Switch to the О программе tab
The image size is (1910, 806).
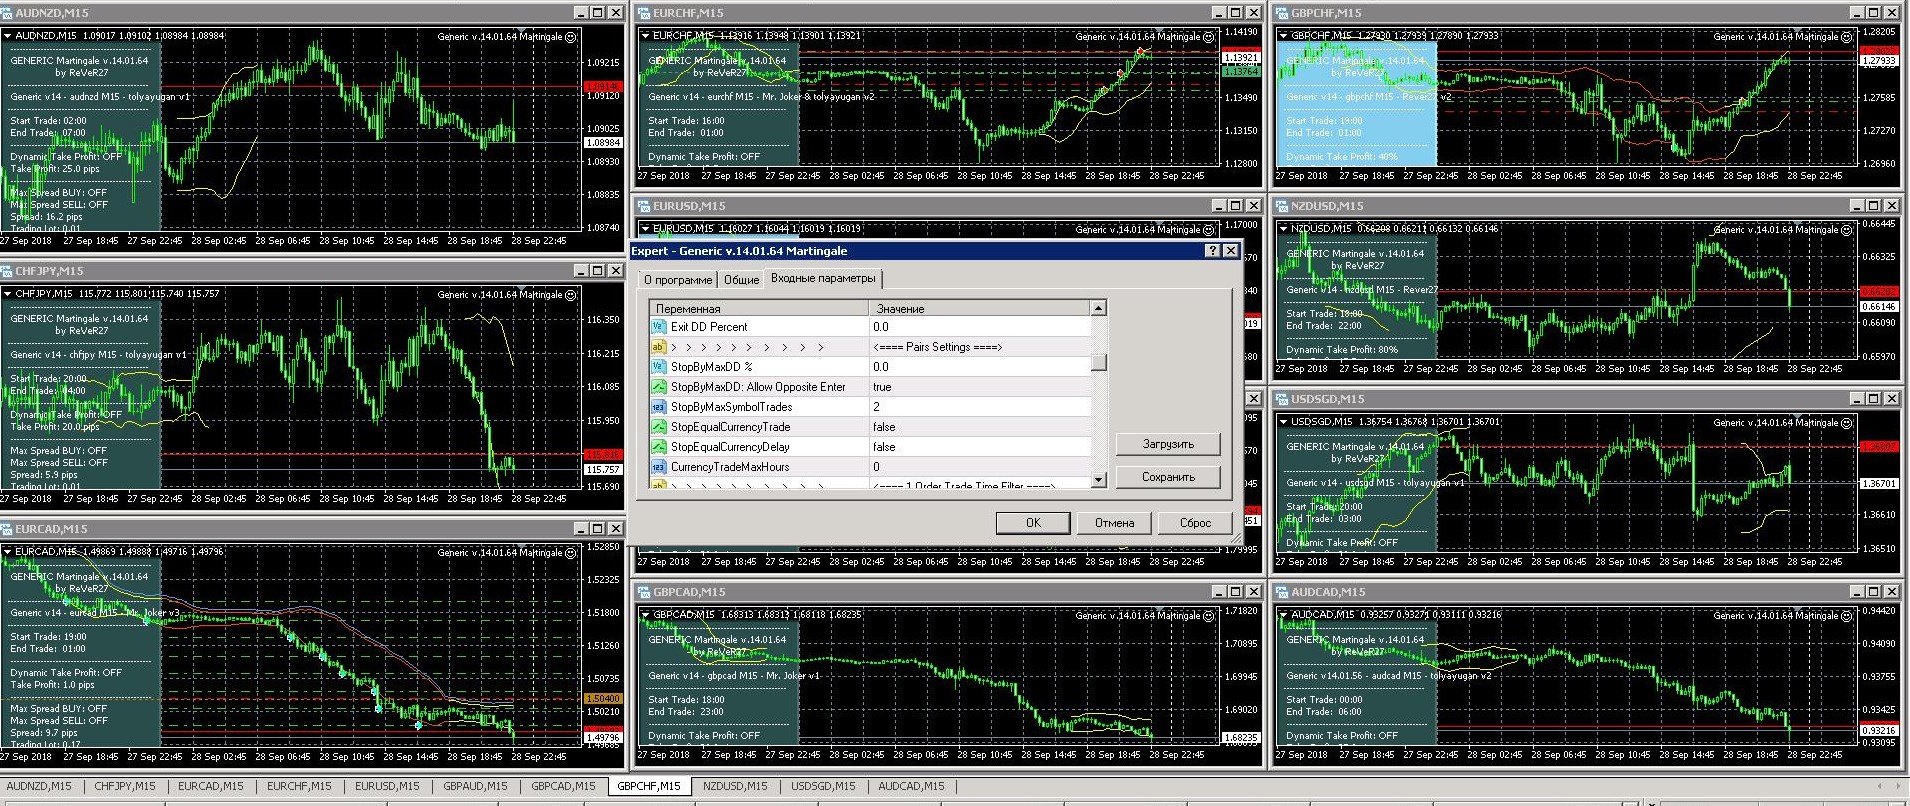[678, 280]
